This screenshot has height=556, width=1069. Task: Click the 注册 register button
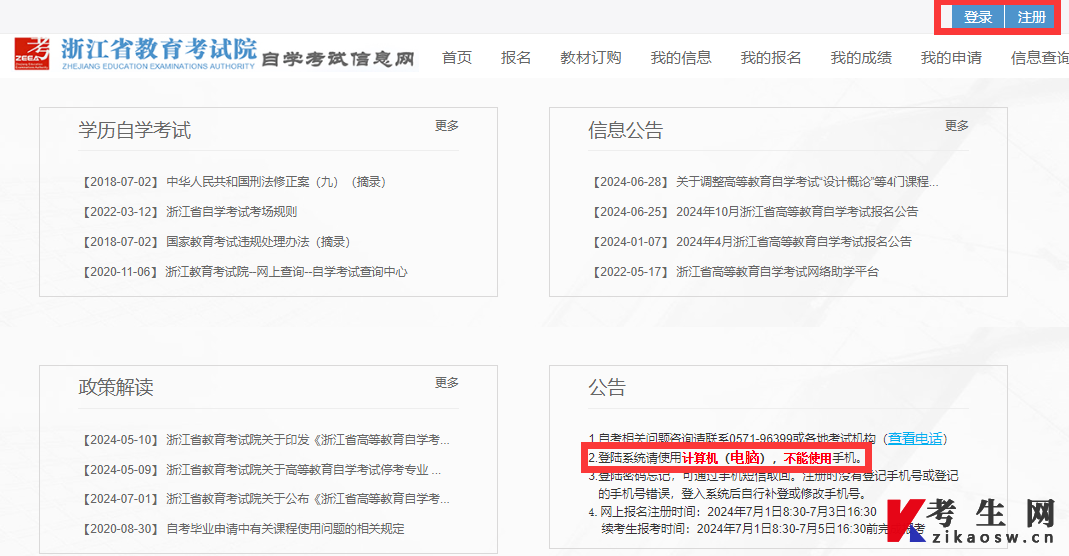[1031, 17]
